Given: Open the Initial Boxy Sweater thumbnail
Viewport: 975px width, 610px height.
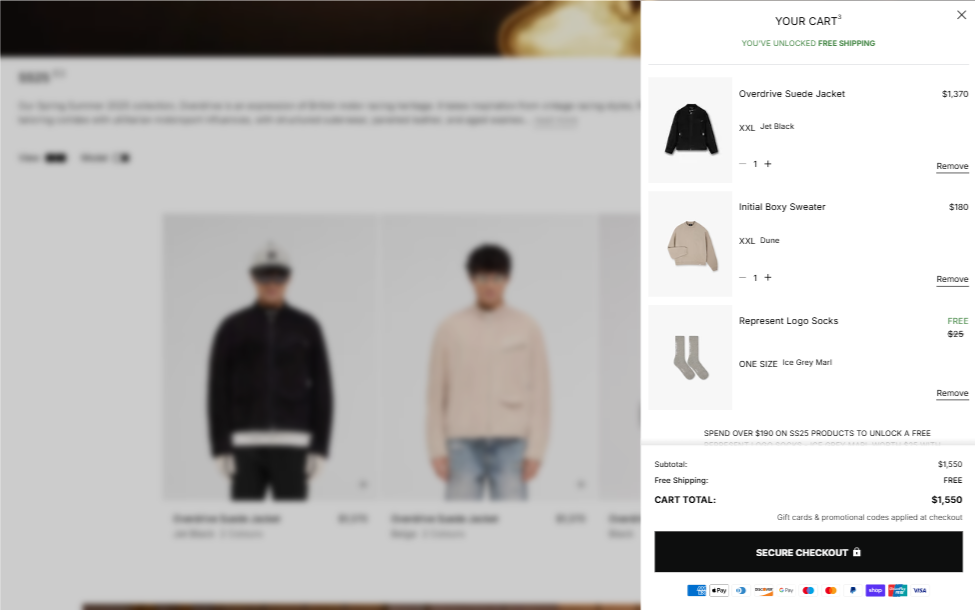Looking at the screenshot, I should coord(690,244).
